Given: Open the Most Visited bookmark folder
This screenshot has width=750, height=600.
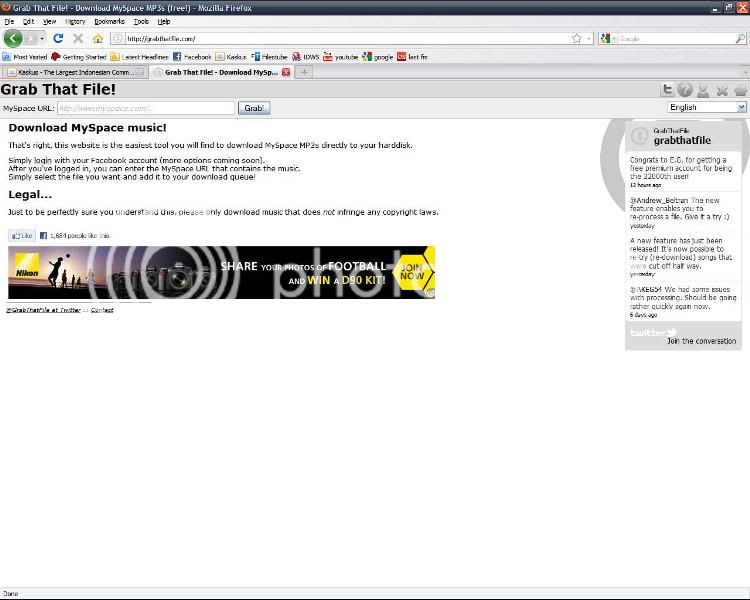Looking at the screenshot, I should [24, 57].
